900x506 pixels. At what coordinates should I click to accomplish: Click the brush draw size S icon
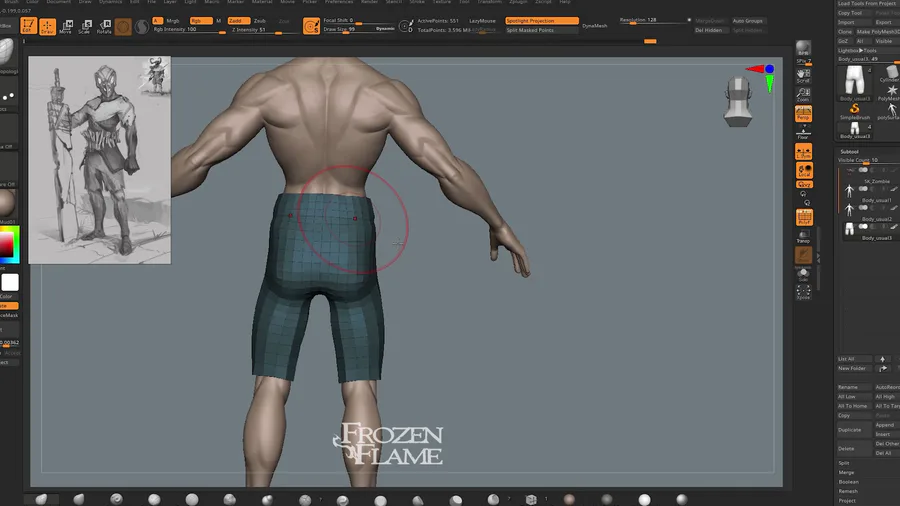311,26
